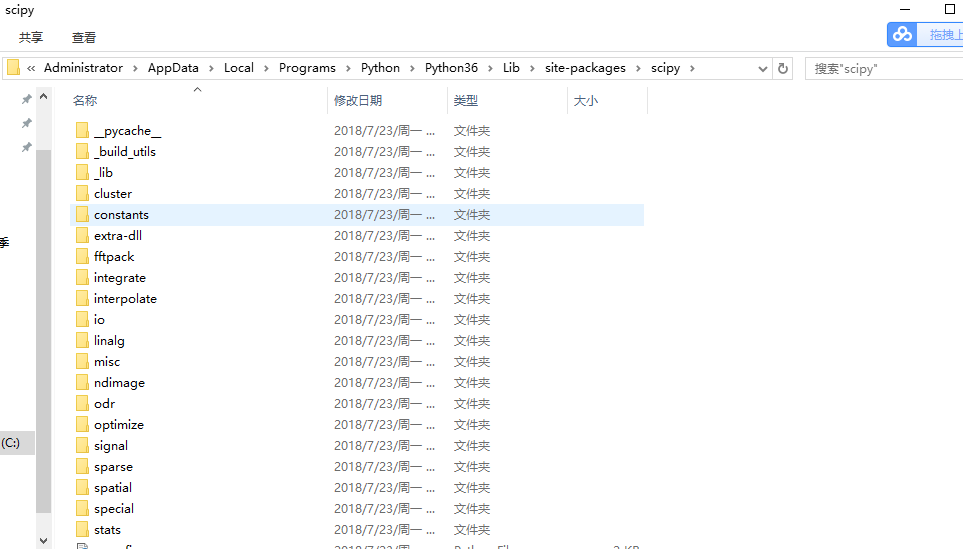This screenshot has height=554, width=963.
Task: Click navigation pane scroll up arrow
Action: [x=43, y=96]
